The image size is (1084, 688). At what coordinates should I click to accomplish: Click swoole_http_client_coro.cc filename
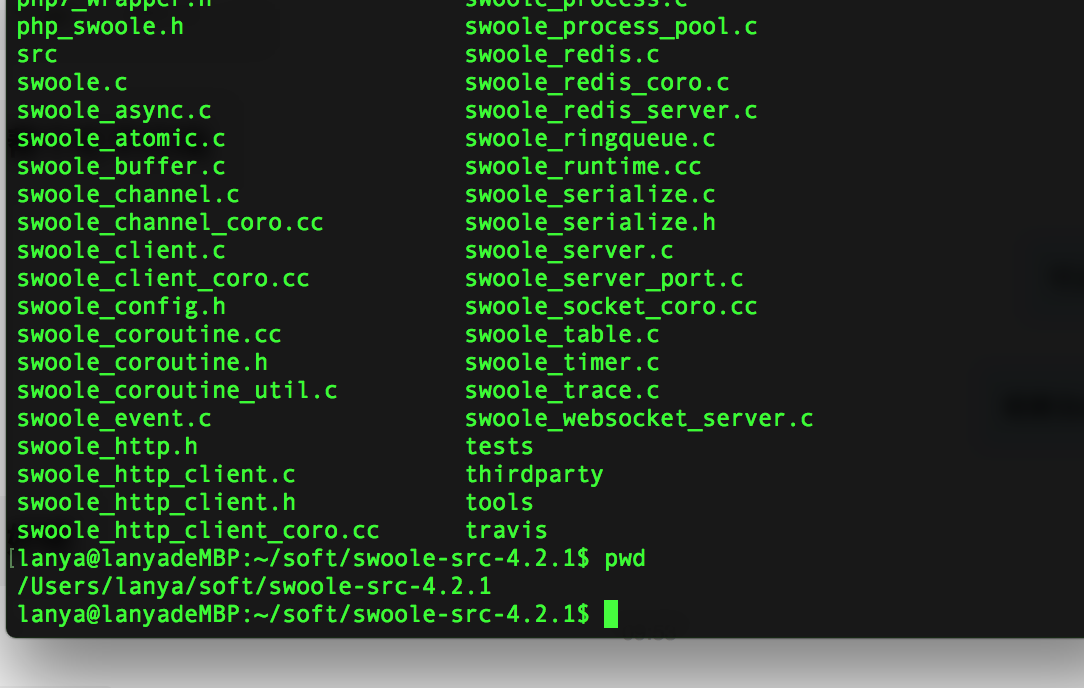(198, 530)
